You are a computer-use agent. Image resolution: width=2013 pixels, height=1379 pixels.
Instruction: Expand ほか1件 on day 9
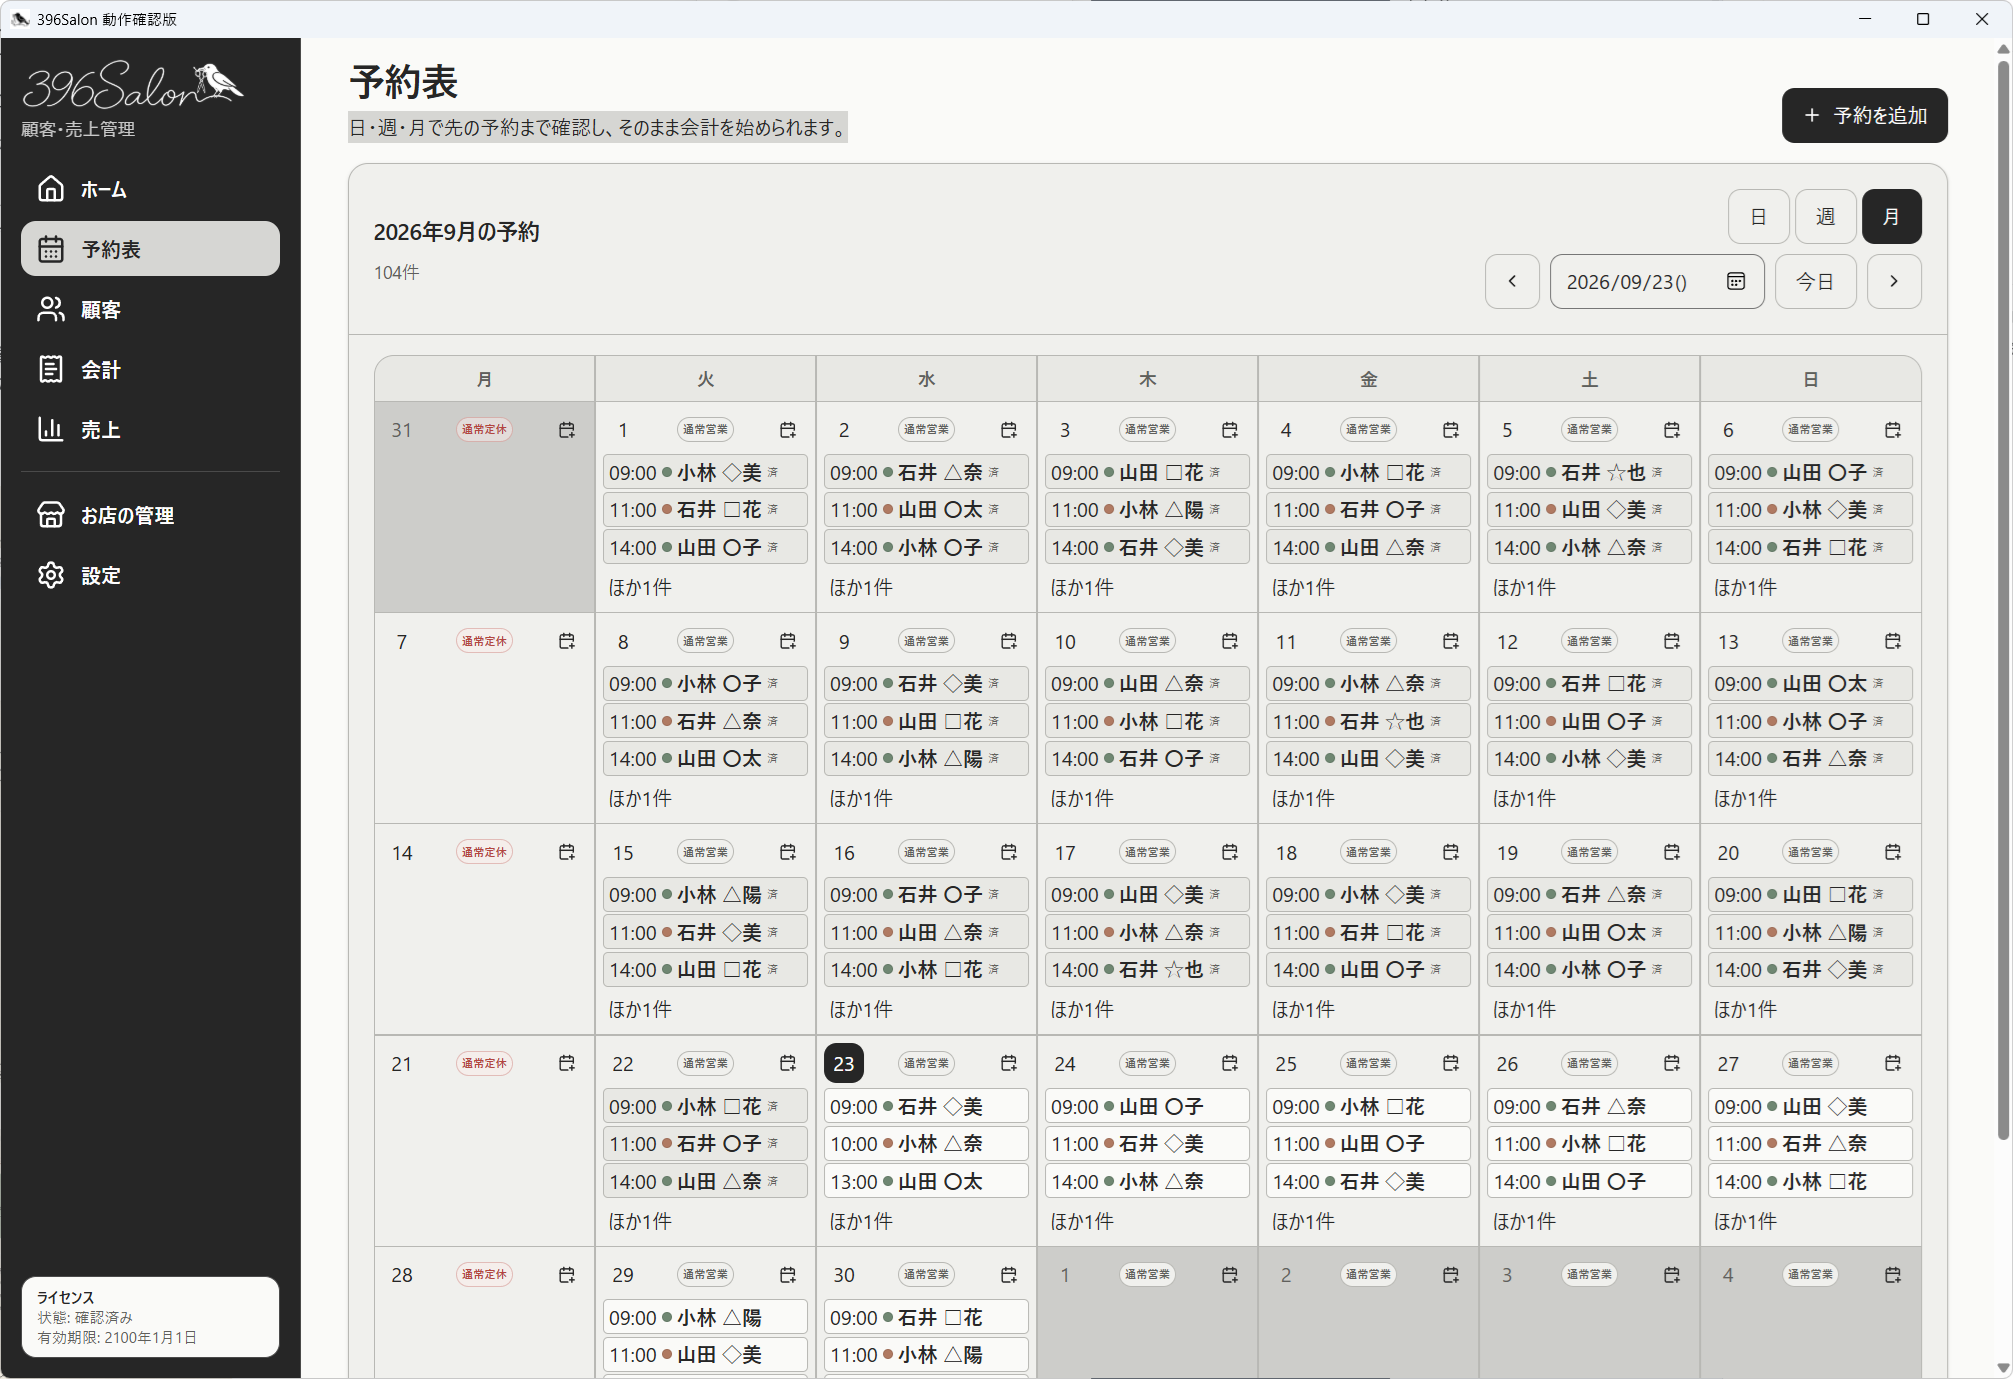click(861, 799)
